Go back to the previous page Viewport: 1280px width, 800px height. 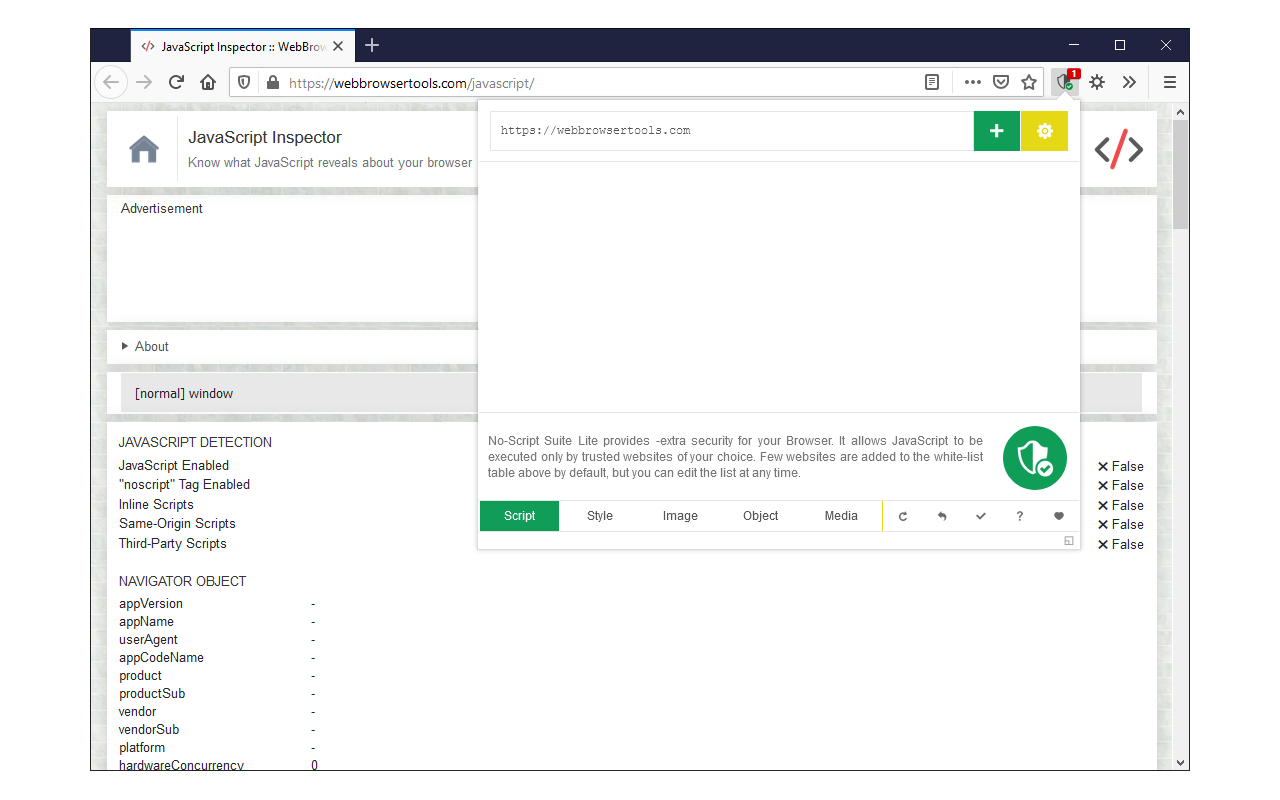111,82
